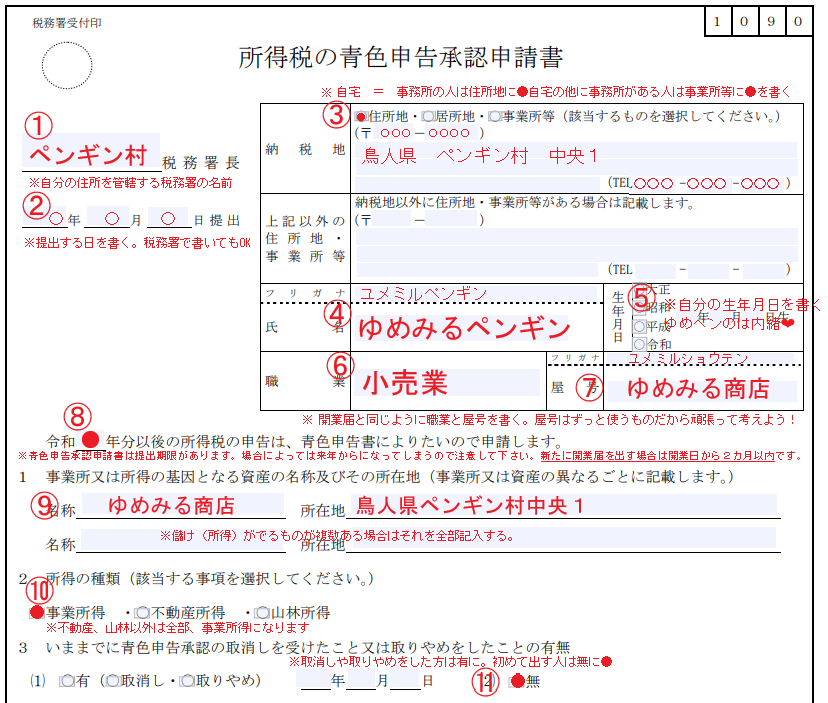Select the 有 radio button
The image size is (828, 703).
(x=67, y=681)
